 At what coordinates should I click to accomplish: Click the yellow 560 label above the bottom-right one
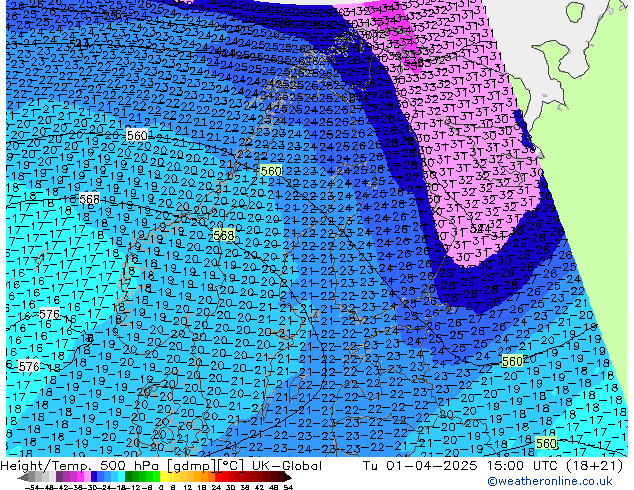512,361
